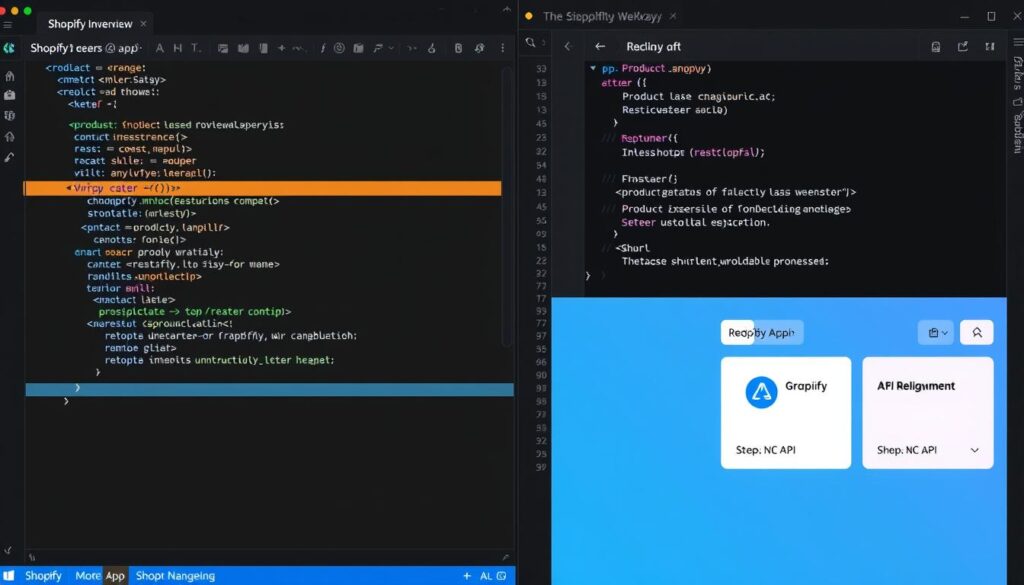
Task: Click the left editor's vertical scrollbar
Action: 507,208
